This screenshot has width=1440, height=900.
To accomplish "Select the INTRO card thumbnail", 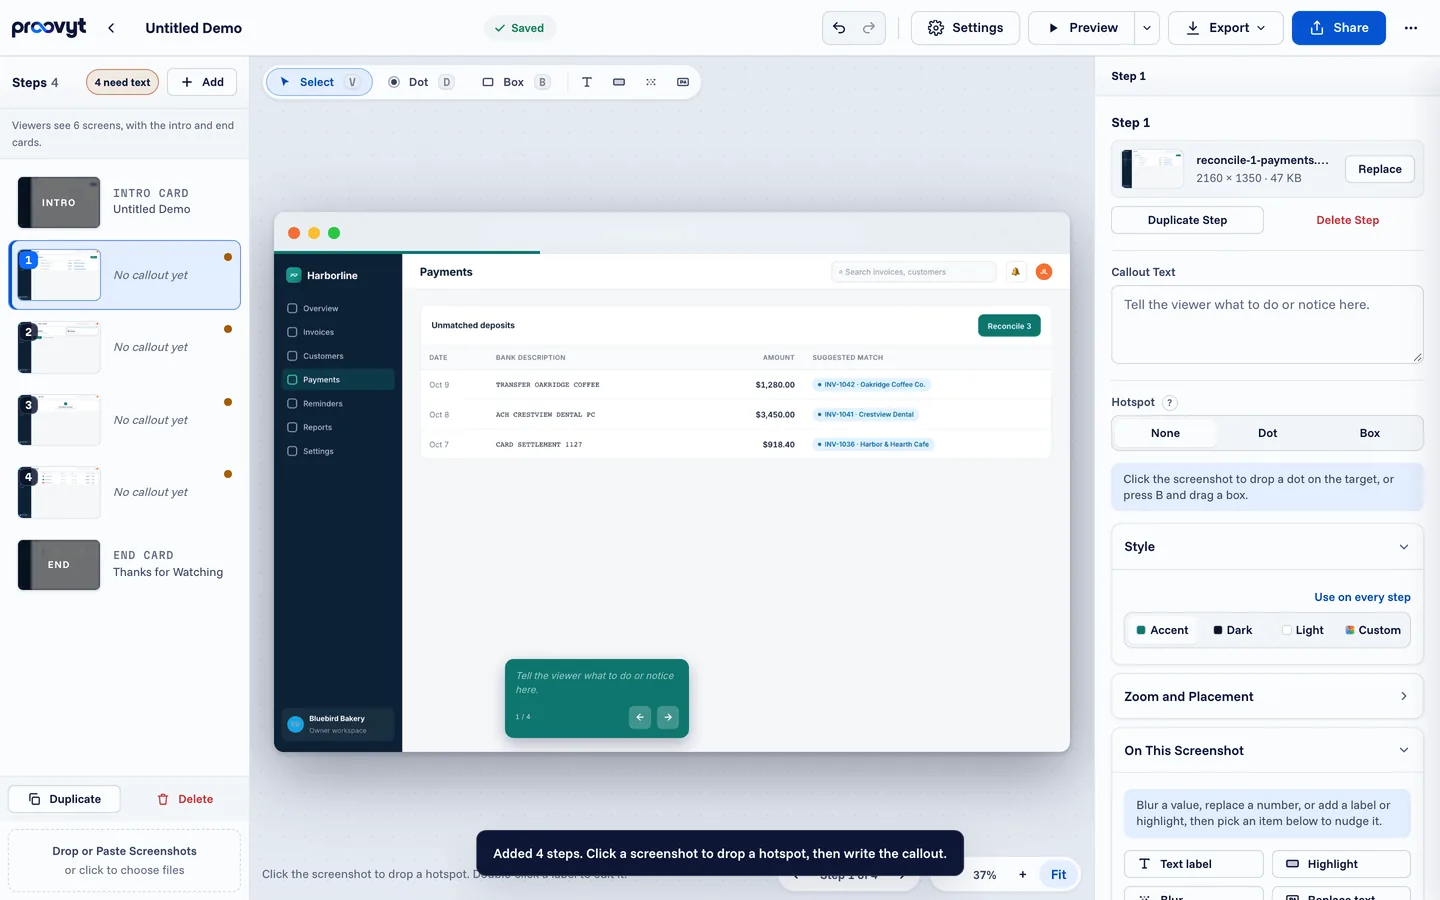I will coord(59,202).
